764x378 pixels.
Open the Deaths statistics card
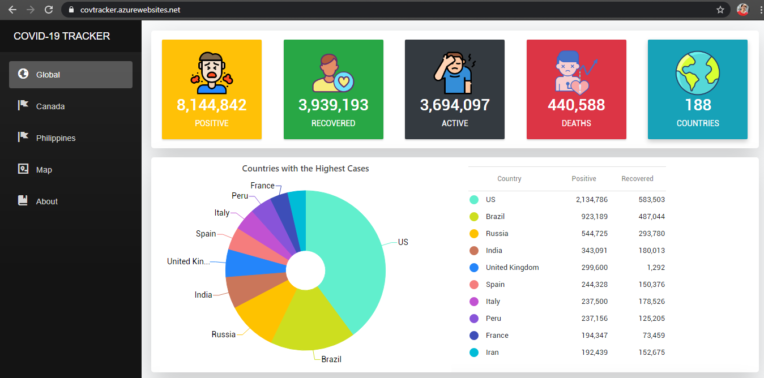coord(576,89)
